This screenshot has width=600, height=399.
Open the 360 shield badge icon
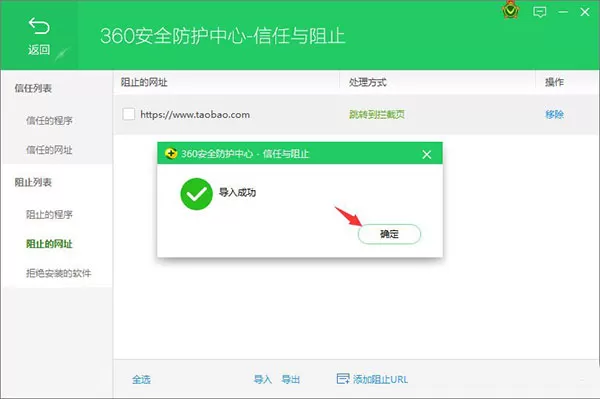510,10
